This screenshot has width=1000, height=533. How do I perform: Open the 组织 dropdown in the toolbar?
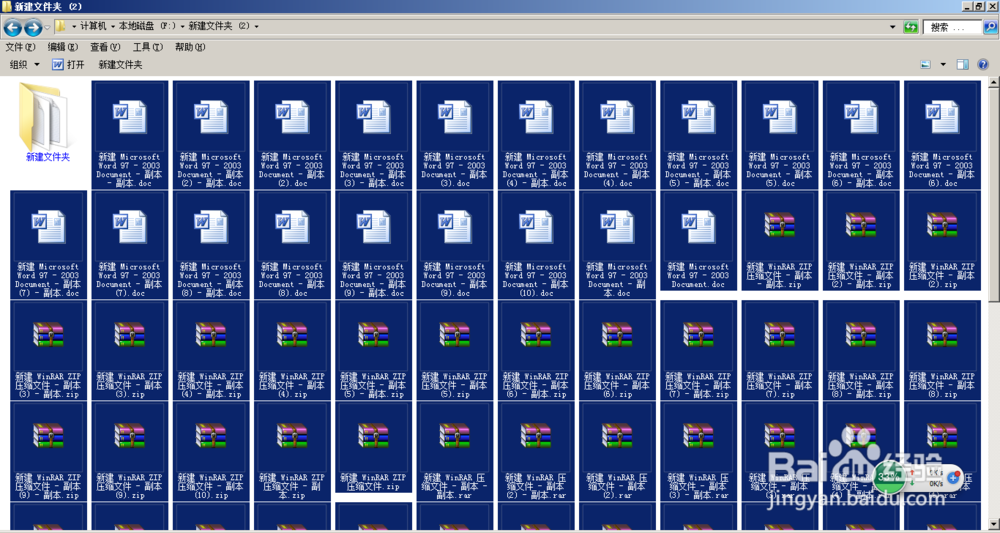25,64
